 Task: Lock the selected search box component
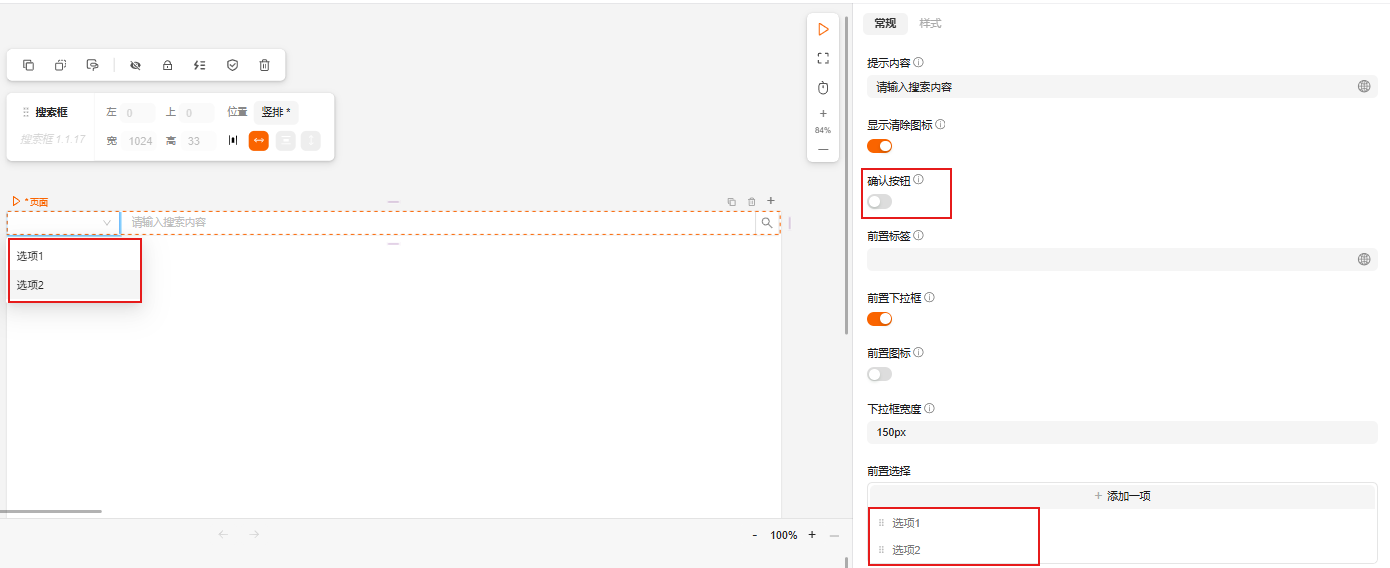167,65
